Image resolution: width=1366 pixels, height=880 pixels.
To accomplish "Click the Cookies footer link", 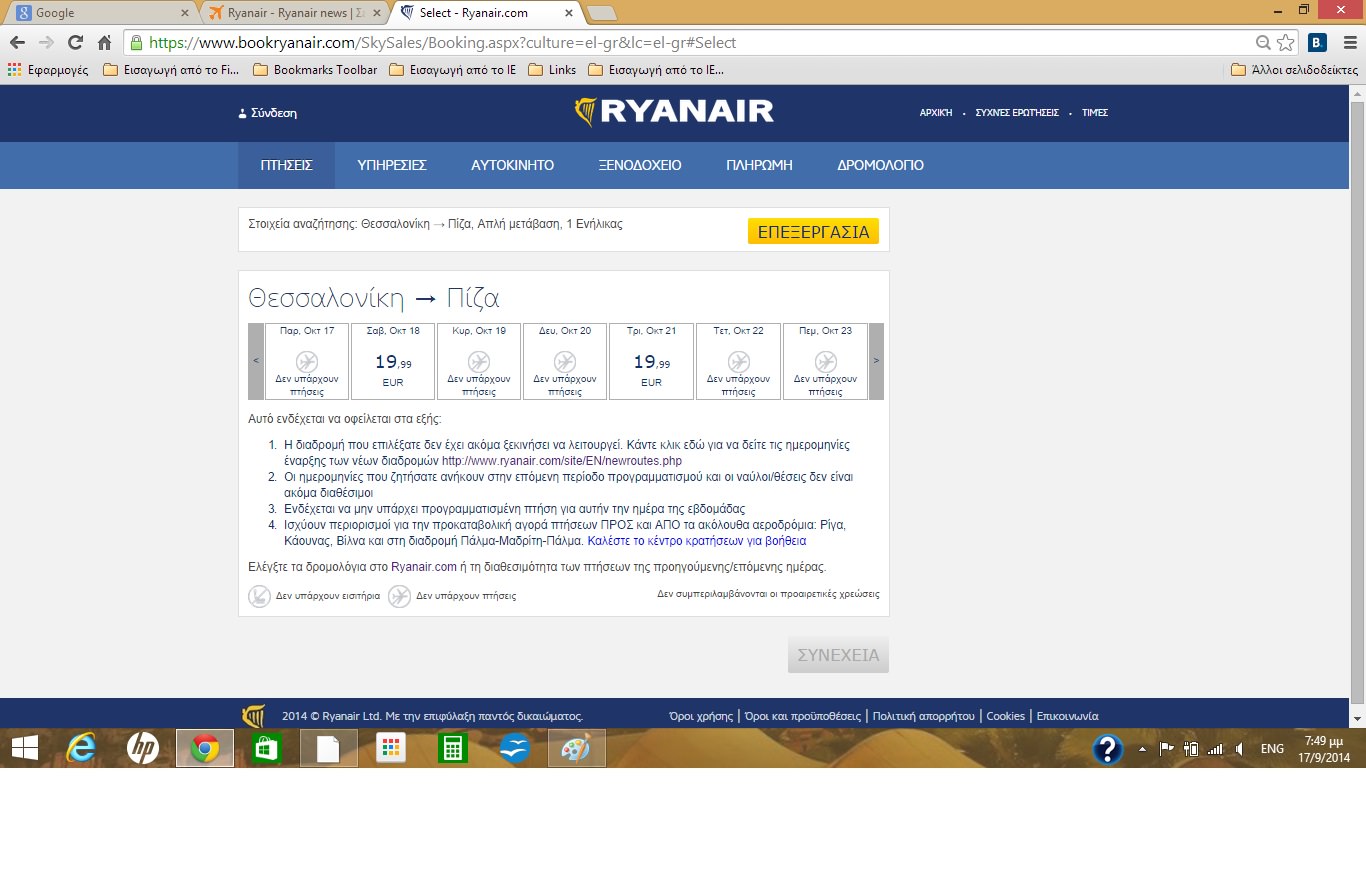I will pyautogui.click(x=1005, y=716).
